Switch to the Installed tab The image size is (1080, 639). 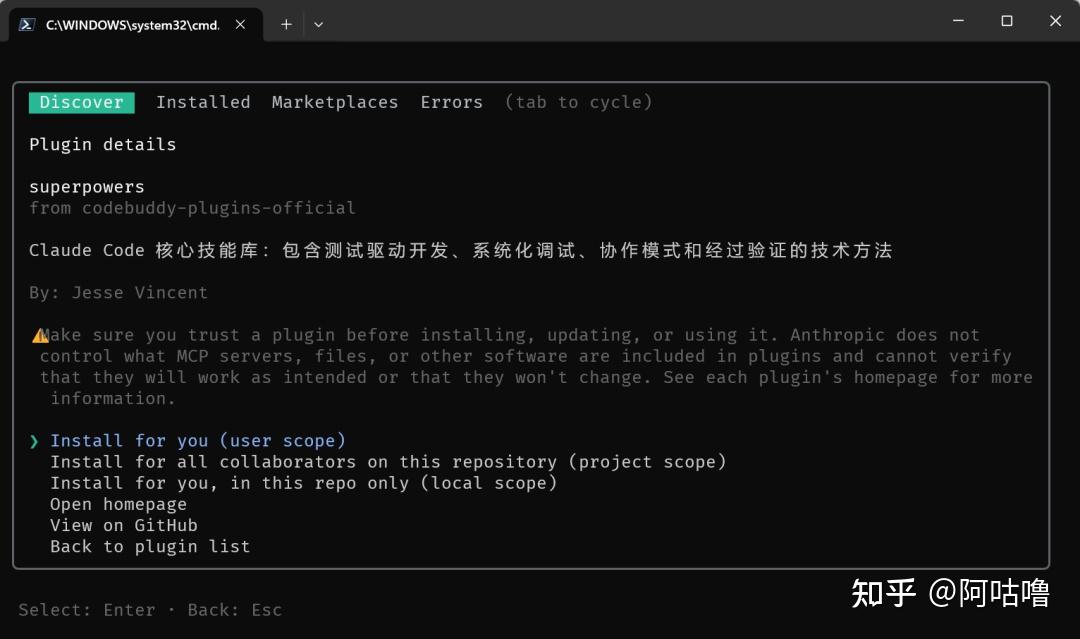[x=203, y=102]
